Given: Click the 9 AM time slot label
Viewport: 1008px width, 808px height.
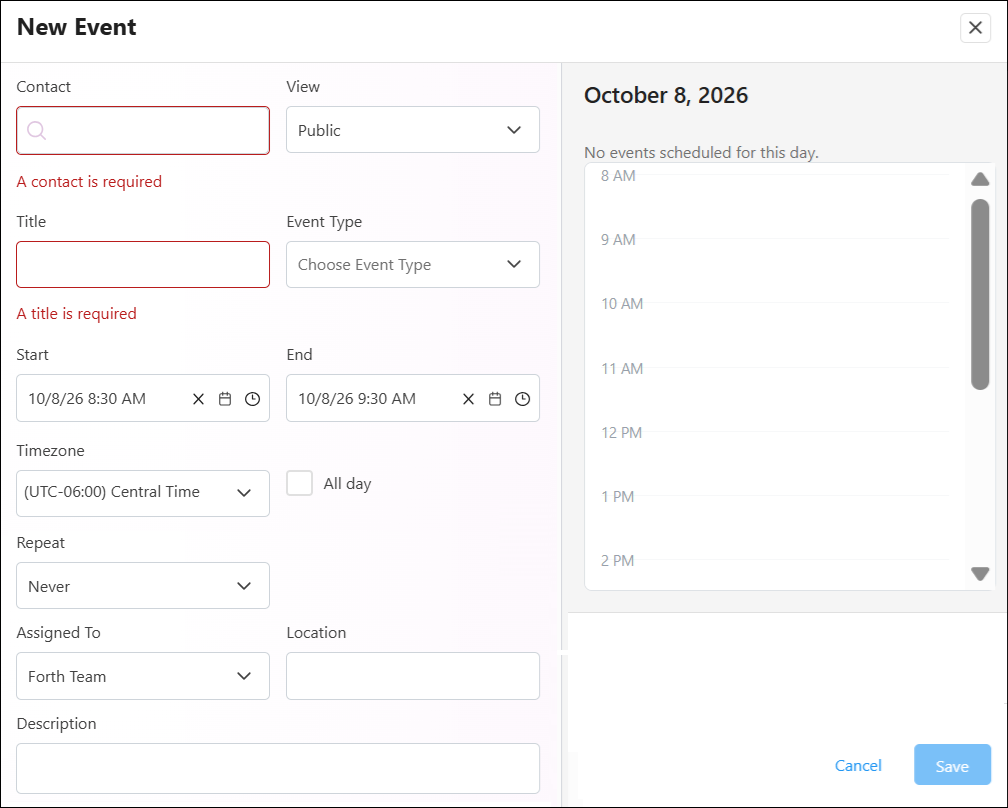Looking at the screenshot, I should pos(618,240).
